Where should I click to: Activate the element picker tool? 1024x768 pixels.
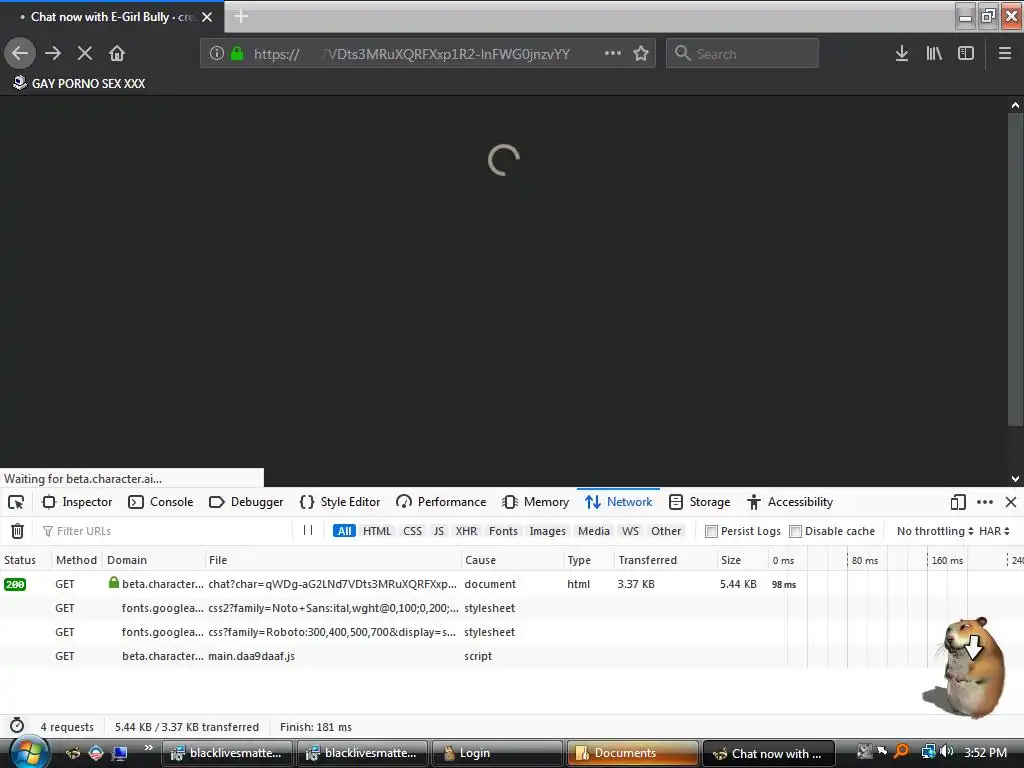[16, 502]
